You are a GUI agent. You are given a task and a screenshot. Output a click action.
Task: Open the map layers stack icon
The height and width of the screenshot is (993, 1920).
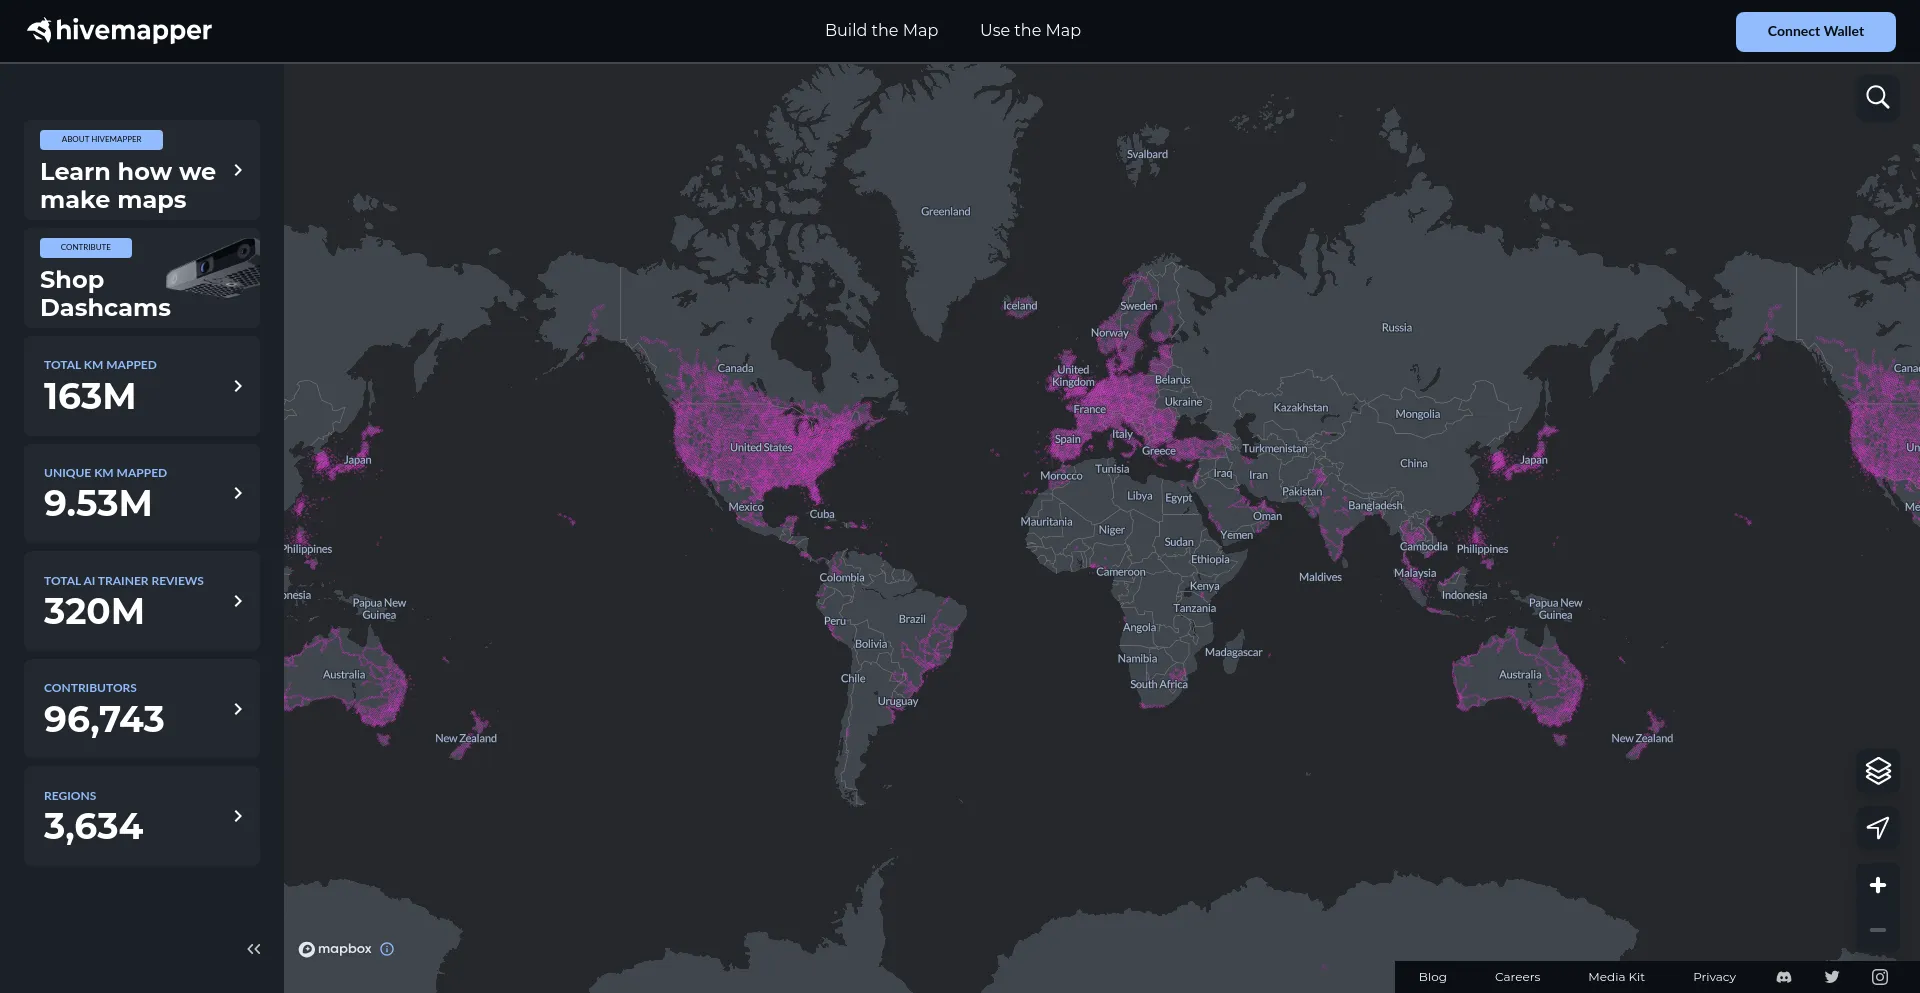click(x=1877, y=771)
